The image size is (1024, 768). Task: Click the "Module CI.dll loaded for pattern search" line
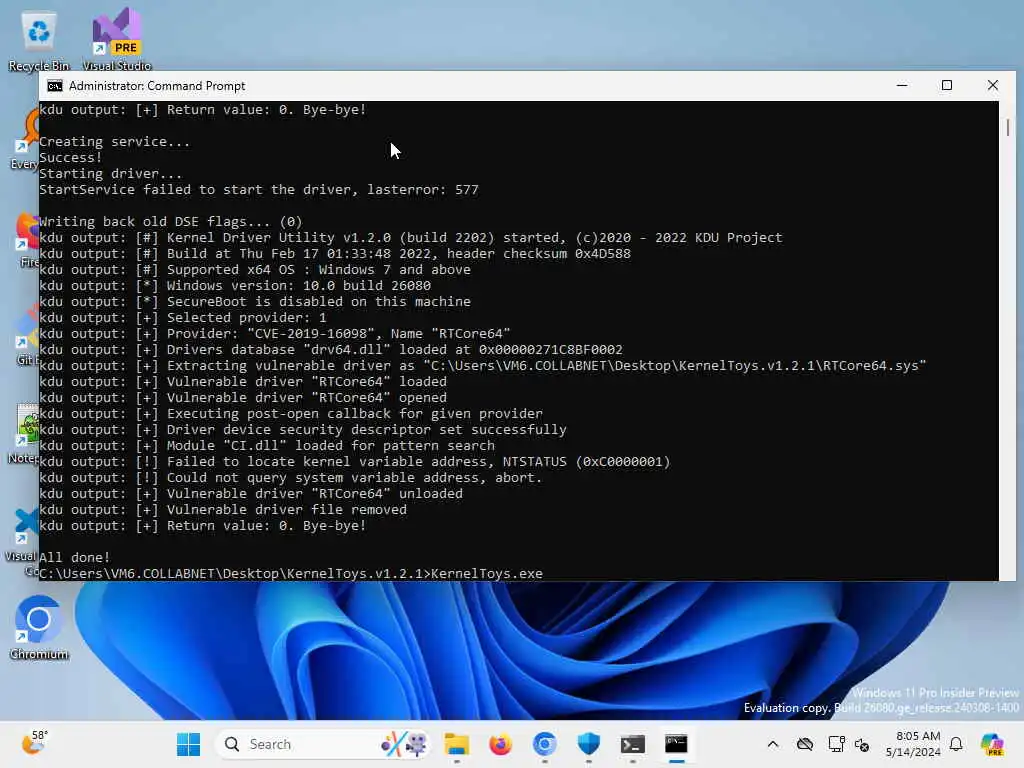click(x=266, y=445)
